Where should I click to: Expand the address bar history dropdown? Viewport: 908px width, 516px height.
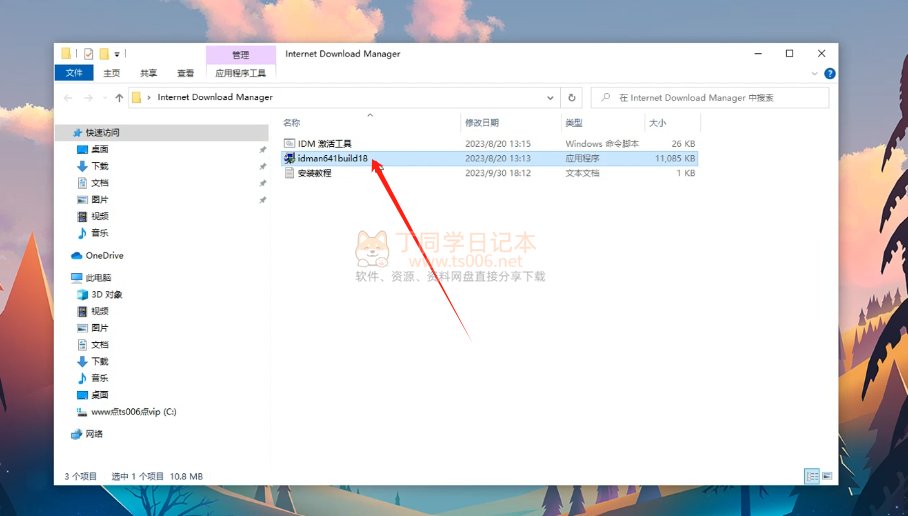[550, 98]
